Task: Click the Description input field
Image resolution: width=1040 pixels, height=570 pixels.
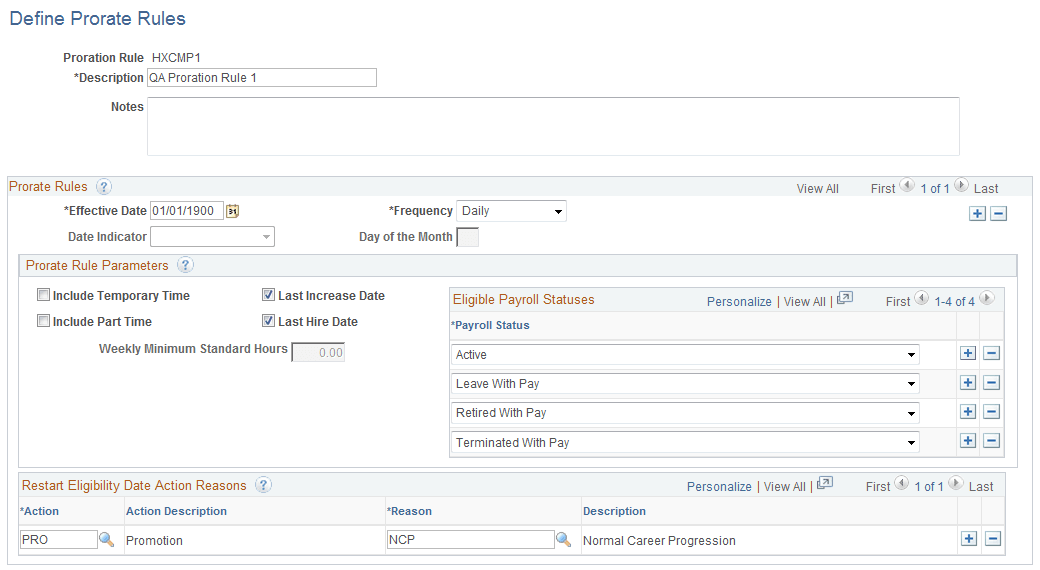Action: tap(262, 78)
